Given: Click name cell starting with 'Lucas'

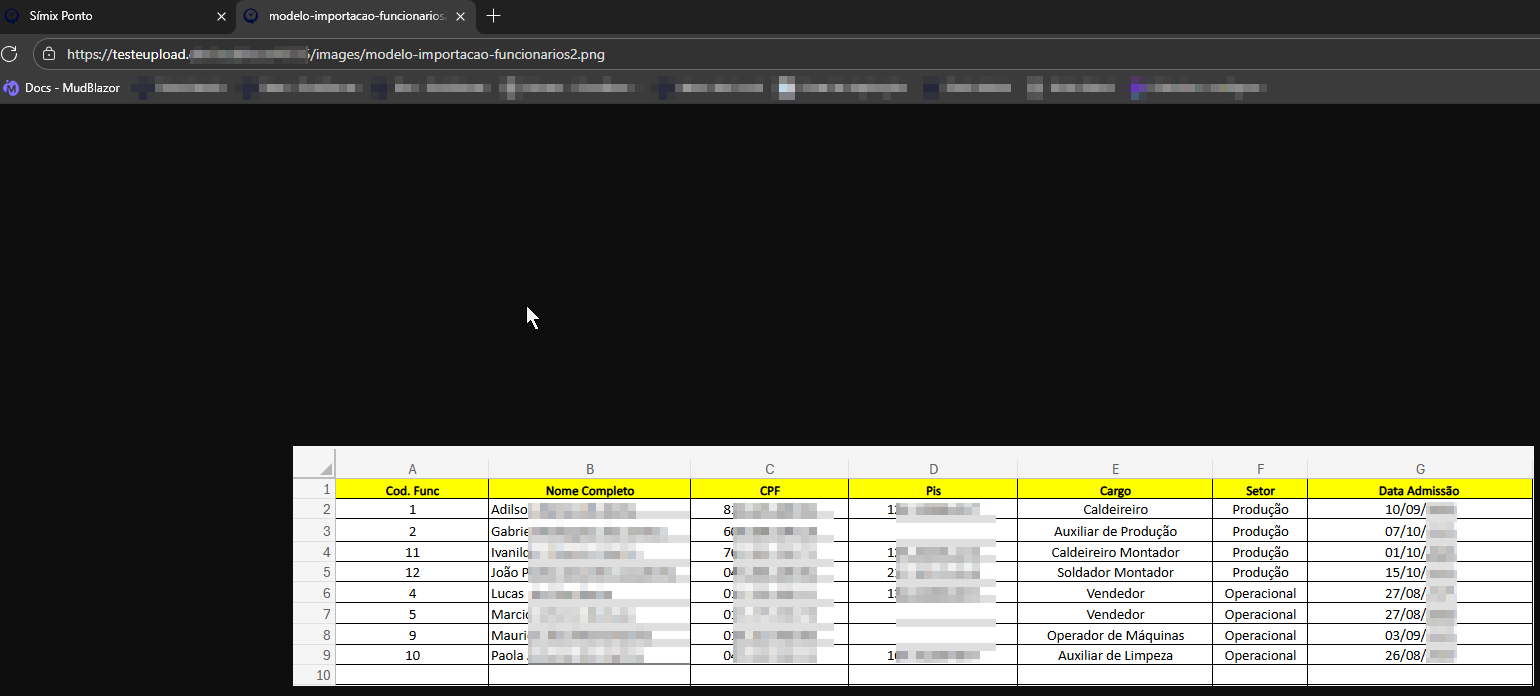Looking at the screenshot, I should (590, 593).
